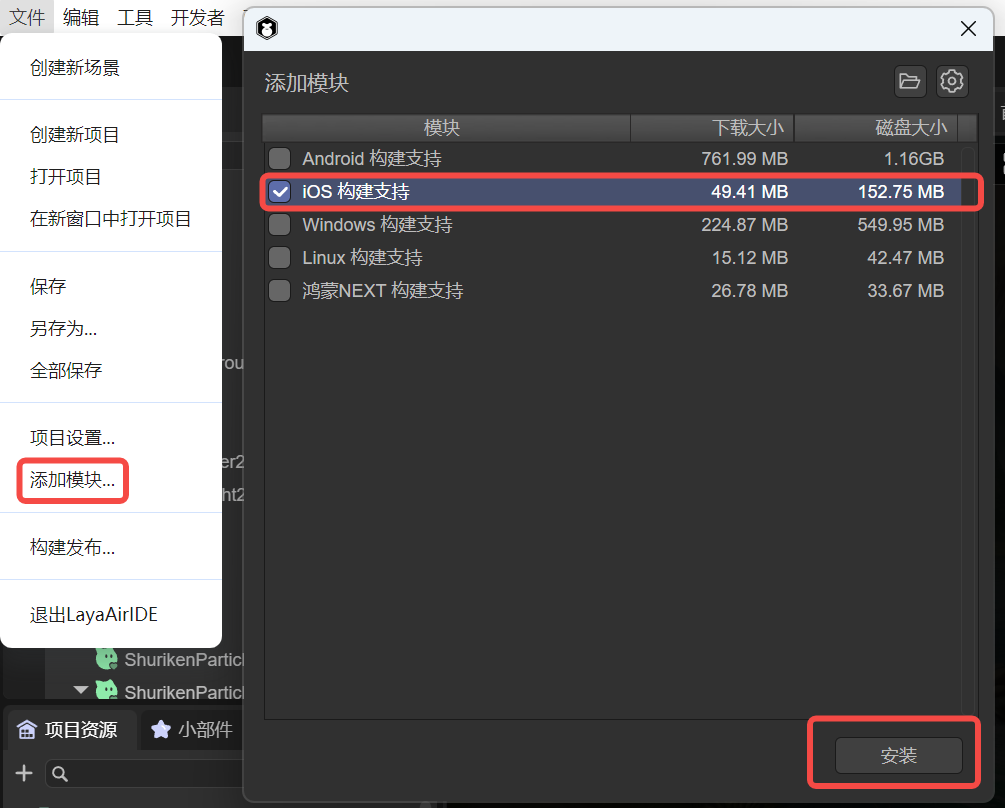Uncheck the iOS 构建支持 checkbox
Image resolution: width=1005 pixels, height=808 pixels.
[280, 192]
